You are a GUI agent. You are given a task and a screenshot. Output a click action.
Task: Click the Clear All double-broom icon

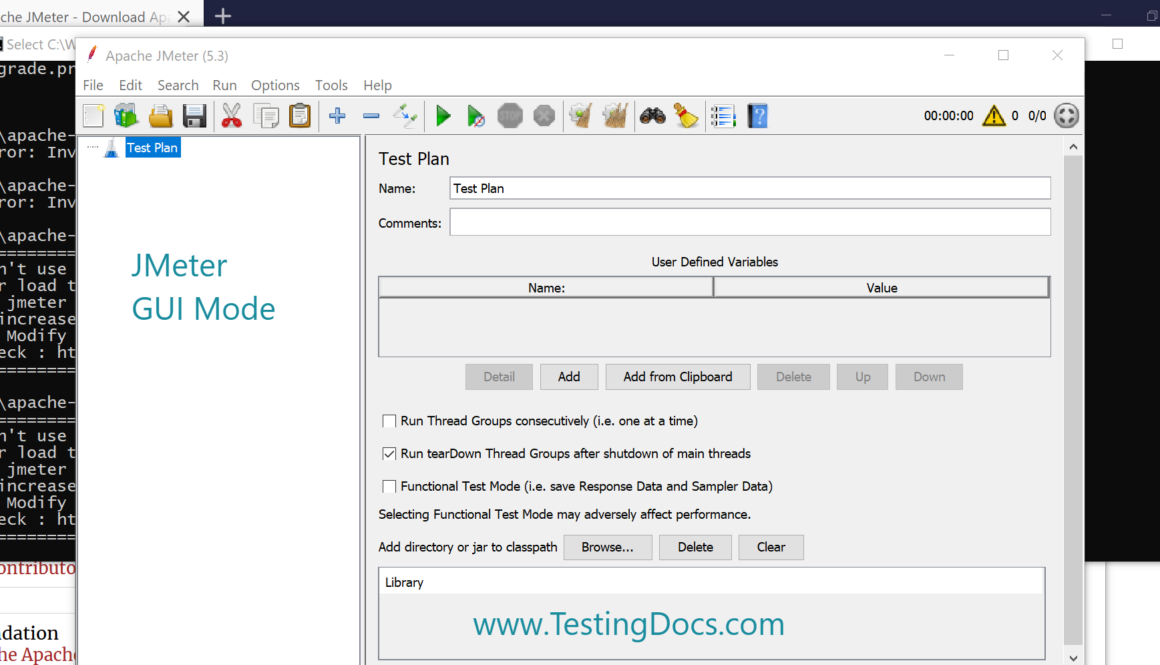pos(614,116)
